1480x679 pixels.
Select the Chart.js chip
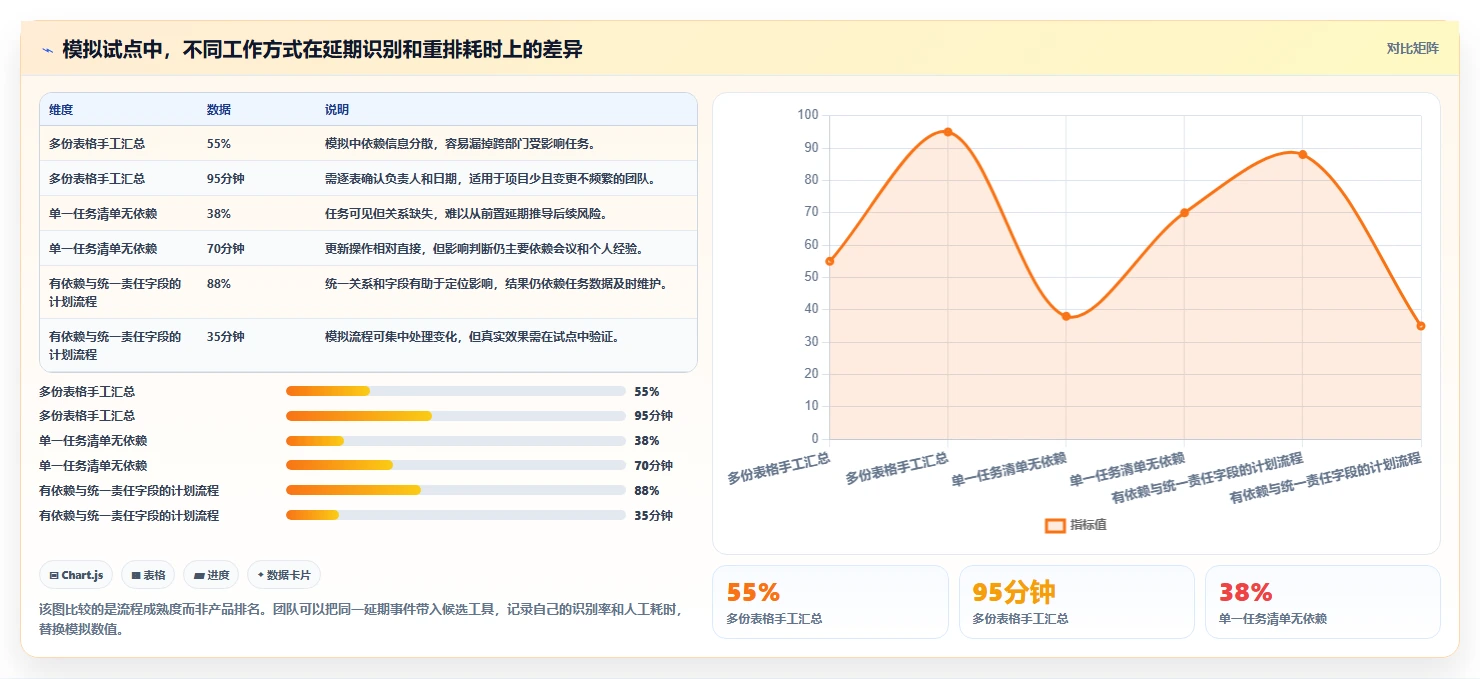[x=76, y=575]
